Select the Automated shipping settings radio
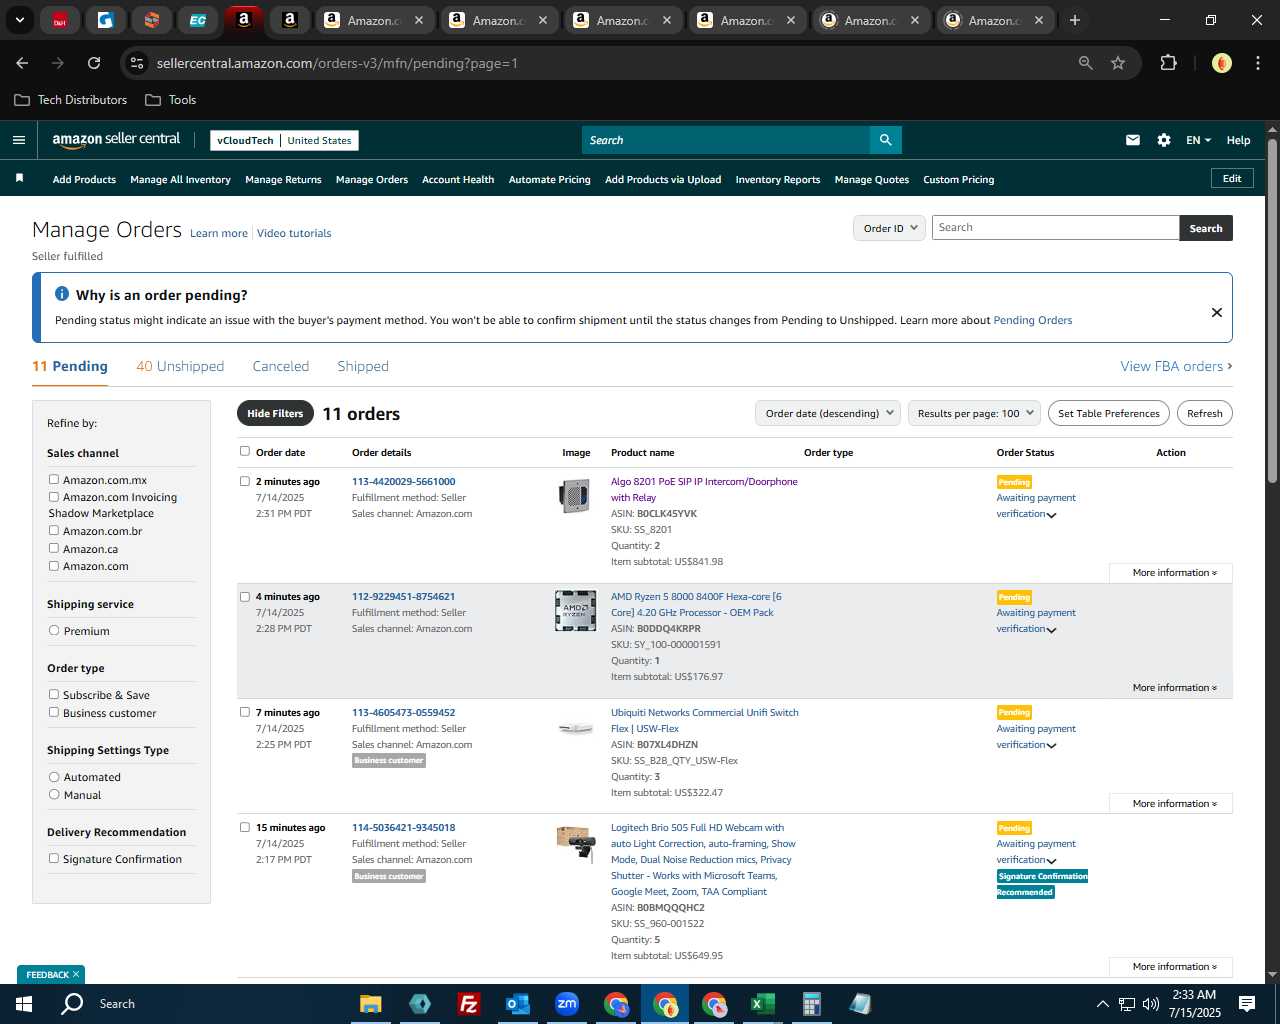The width and height of the screenshot is (1280, 1024). pyautogui.click(x=54, y=777)
